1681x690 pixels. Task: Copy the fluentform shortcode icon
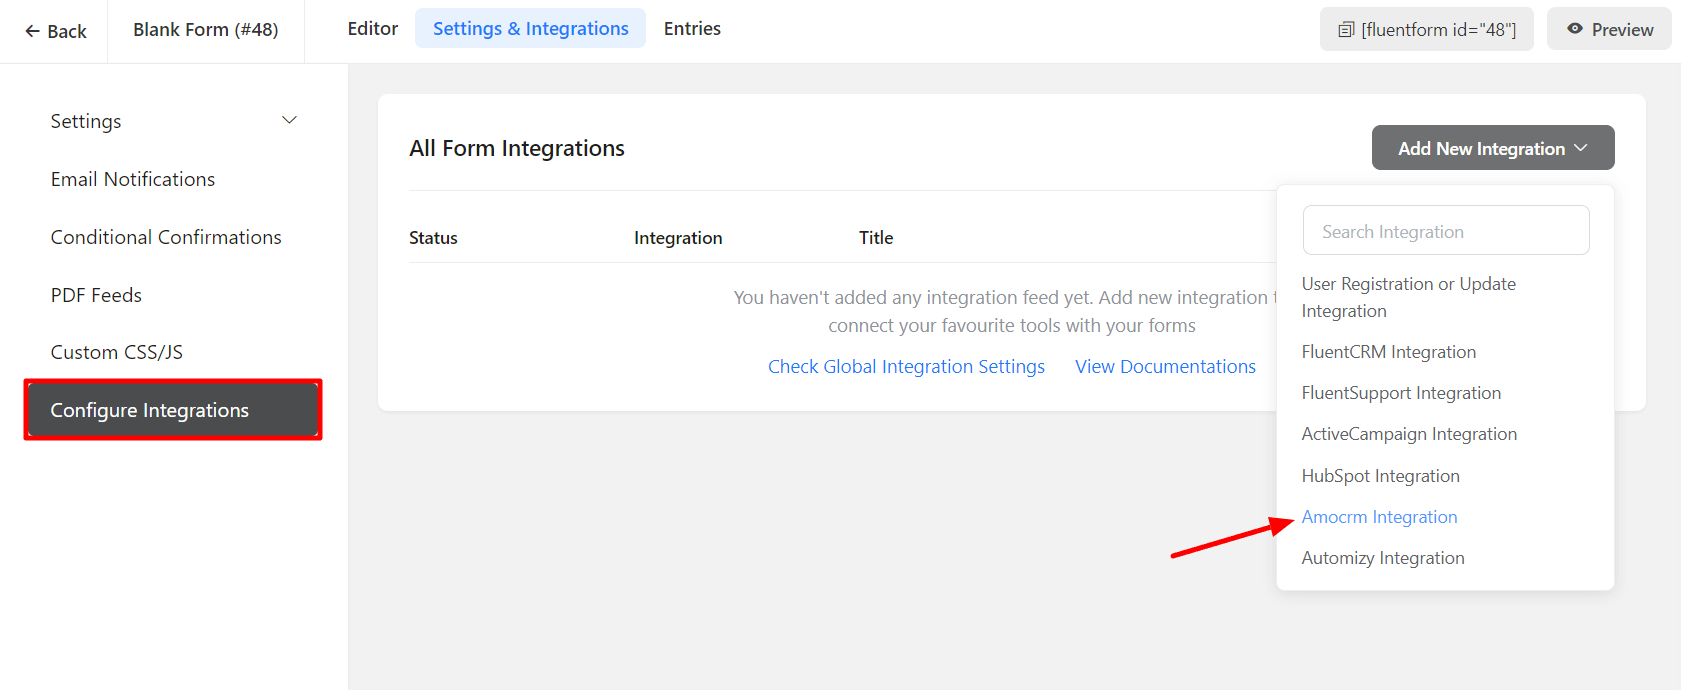coord(1346,30)
